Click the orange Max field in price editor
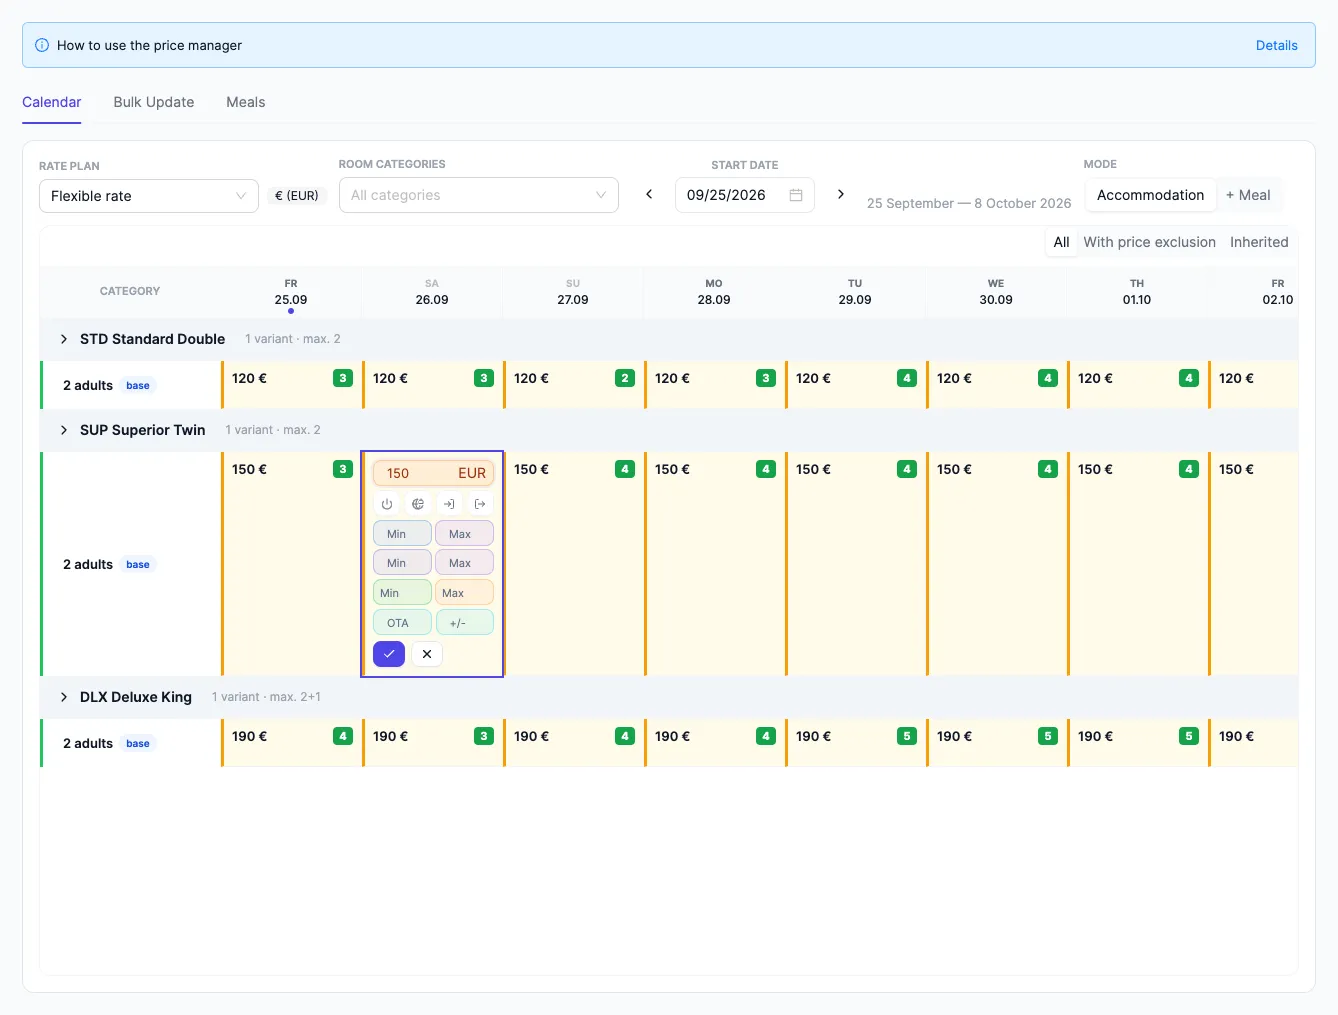The width and height of the screenshot is (1338, 1015). pyautogui.click(x=464, y=592)
